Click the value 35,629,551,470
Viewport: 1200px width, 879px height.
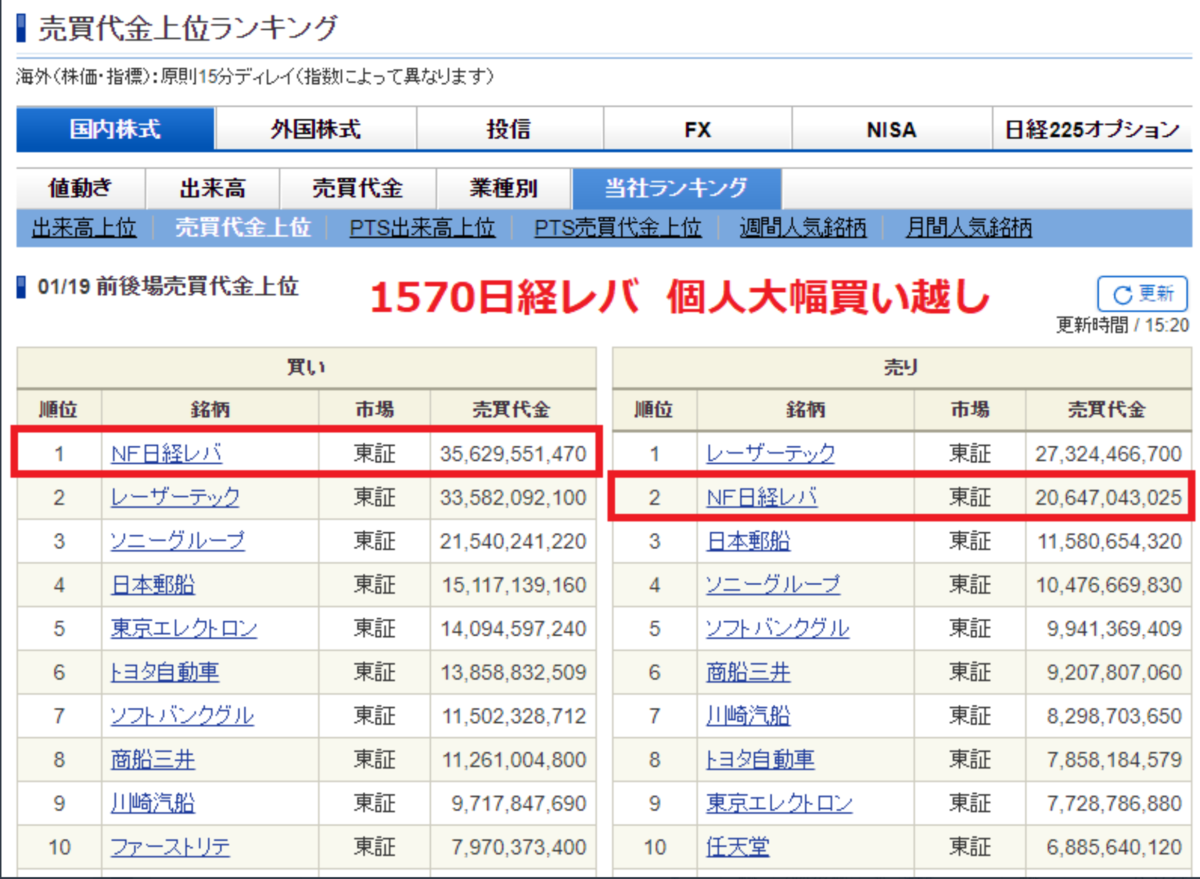tap(513, 454)
